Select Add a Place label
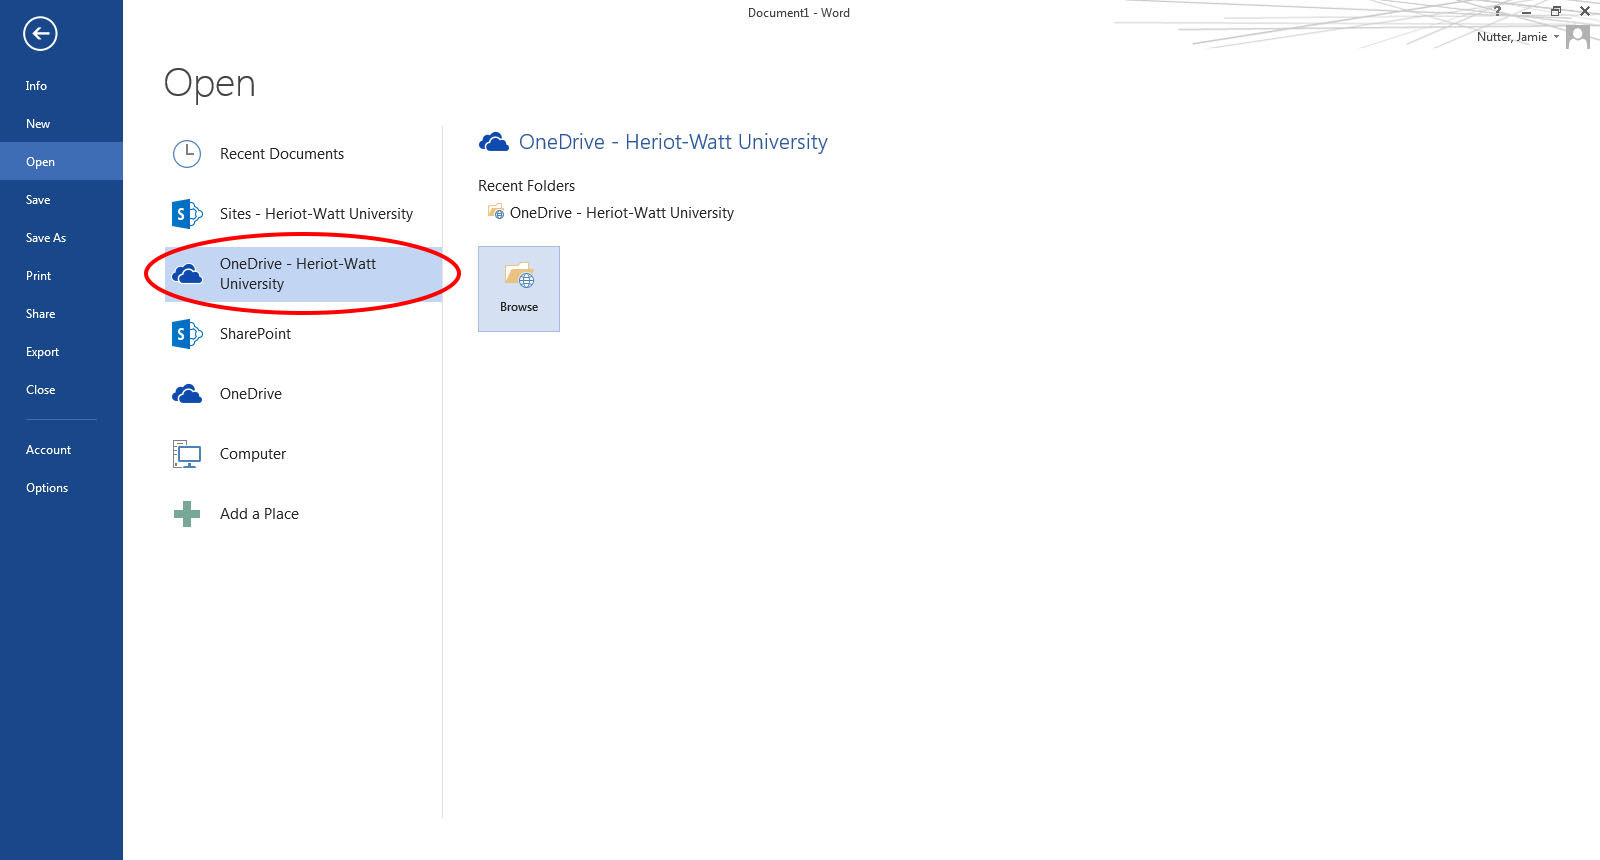 pos(259,514)
